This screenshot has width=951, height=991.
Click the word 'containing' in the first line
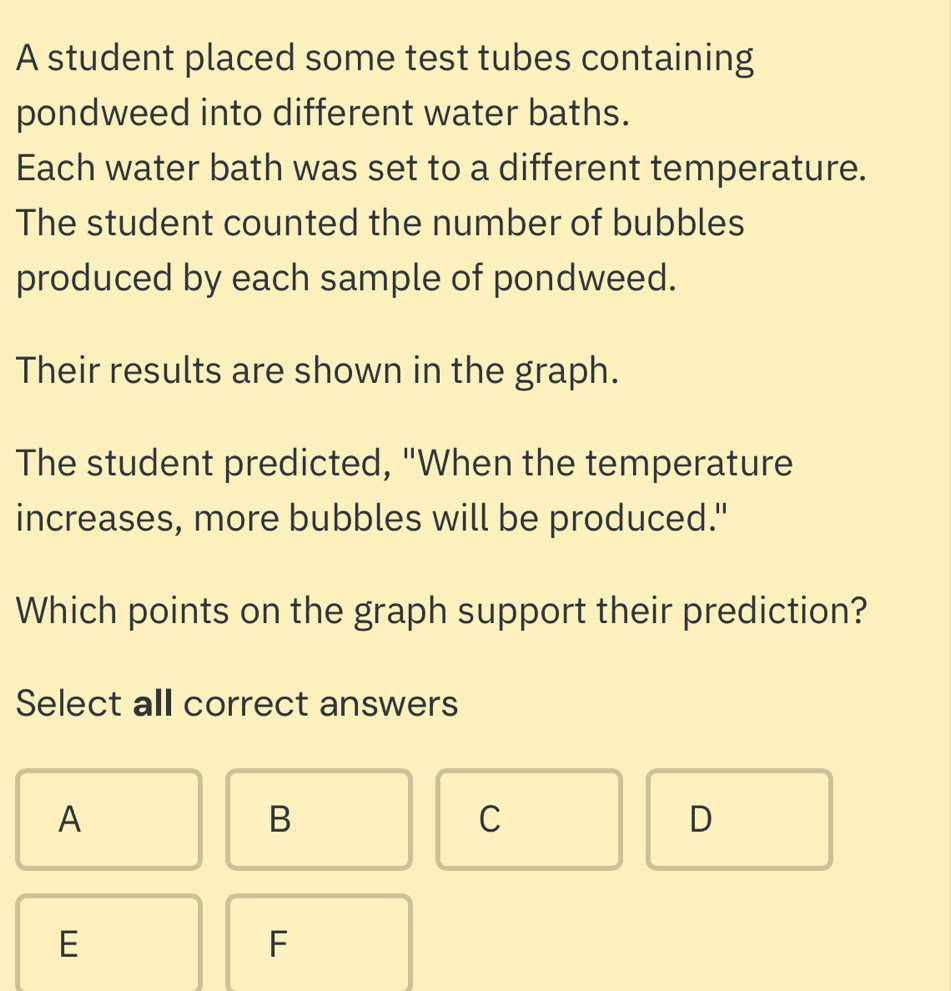pos(667,59)
